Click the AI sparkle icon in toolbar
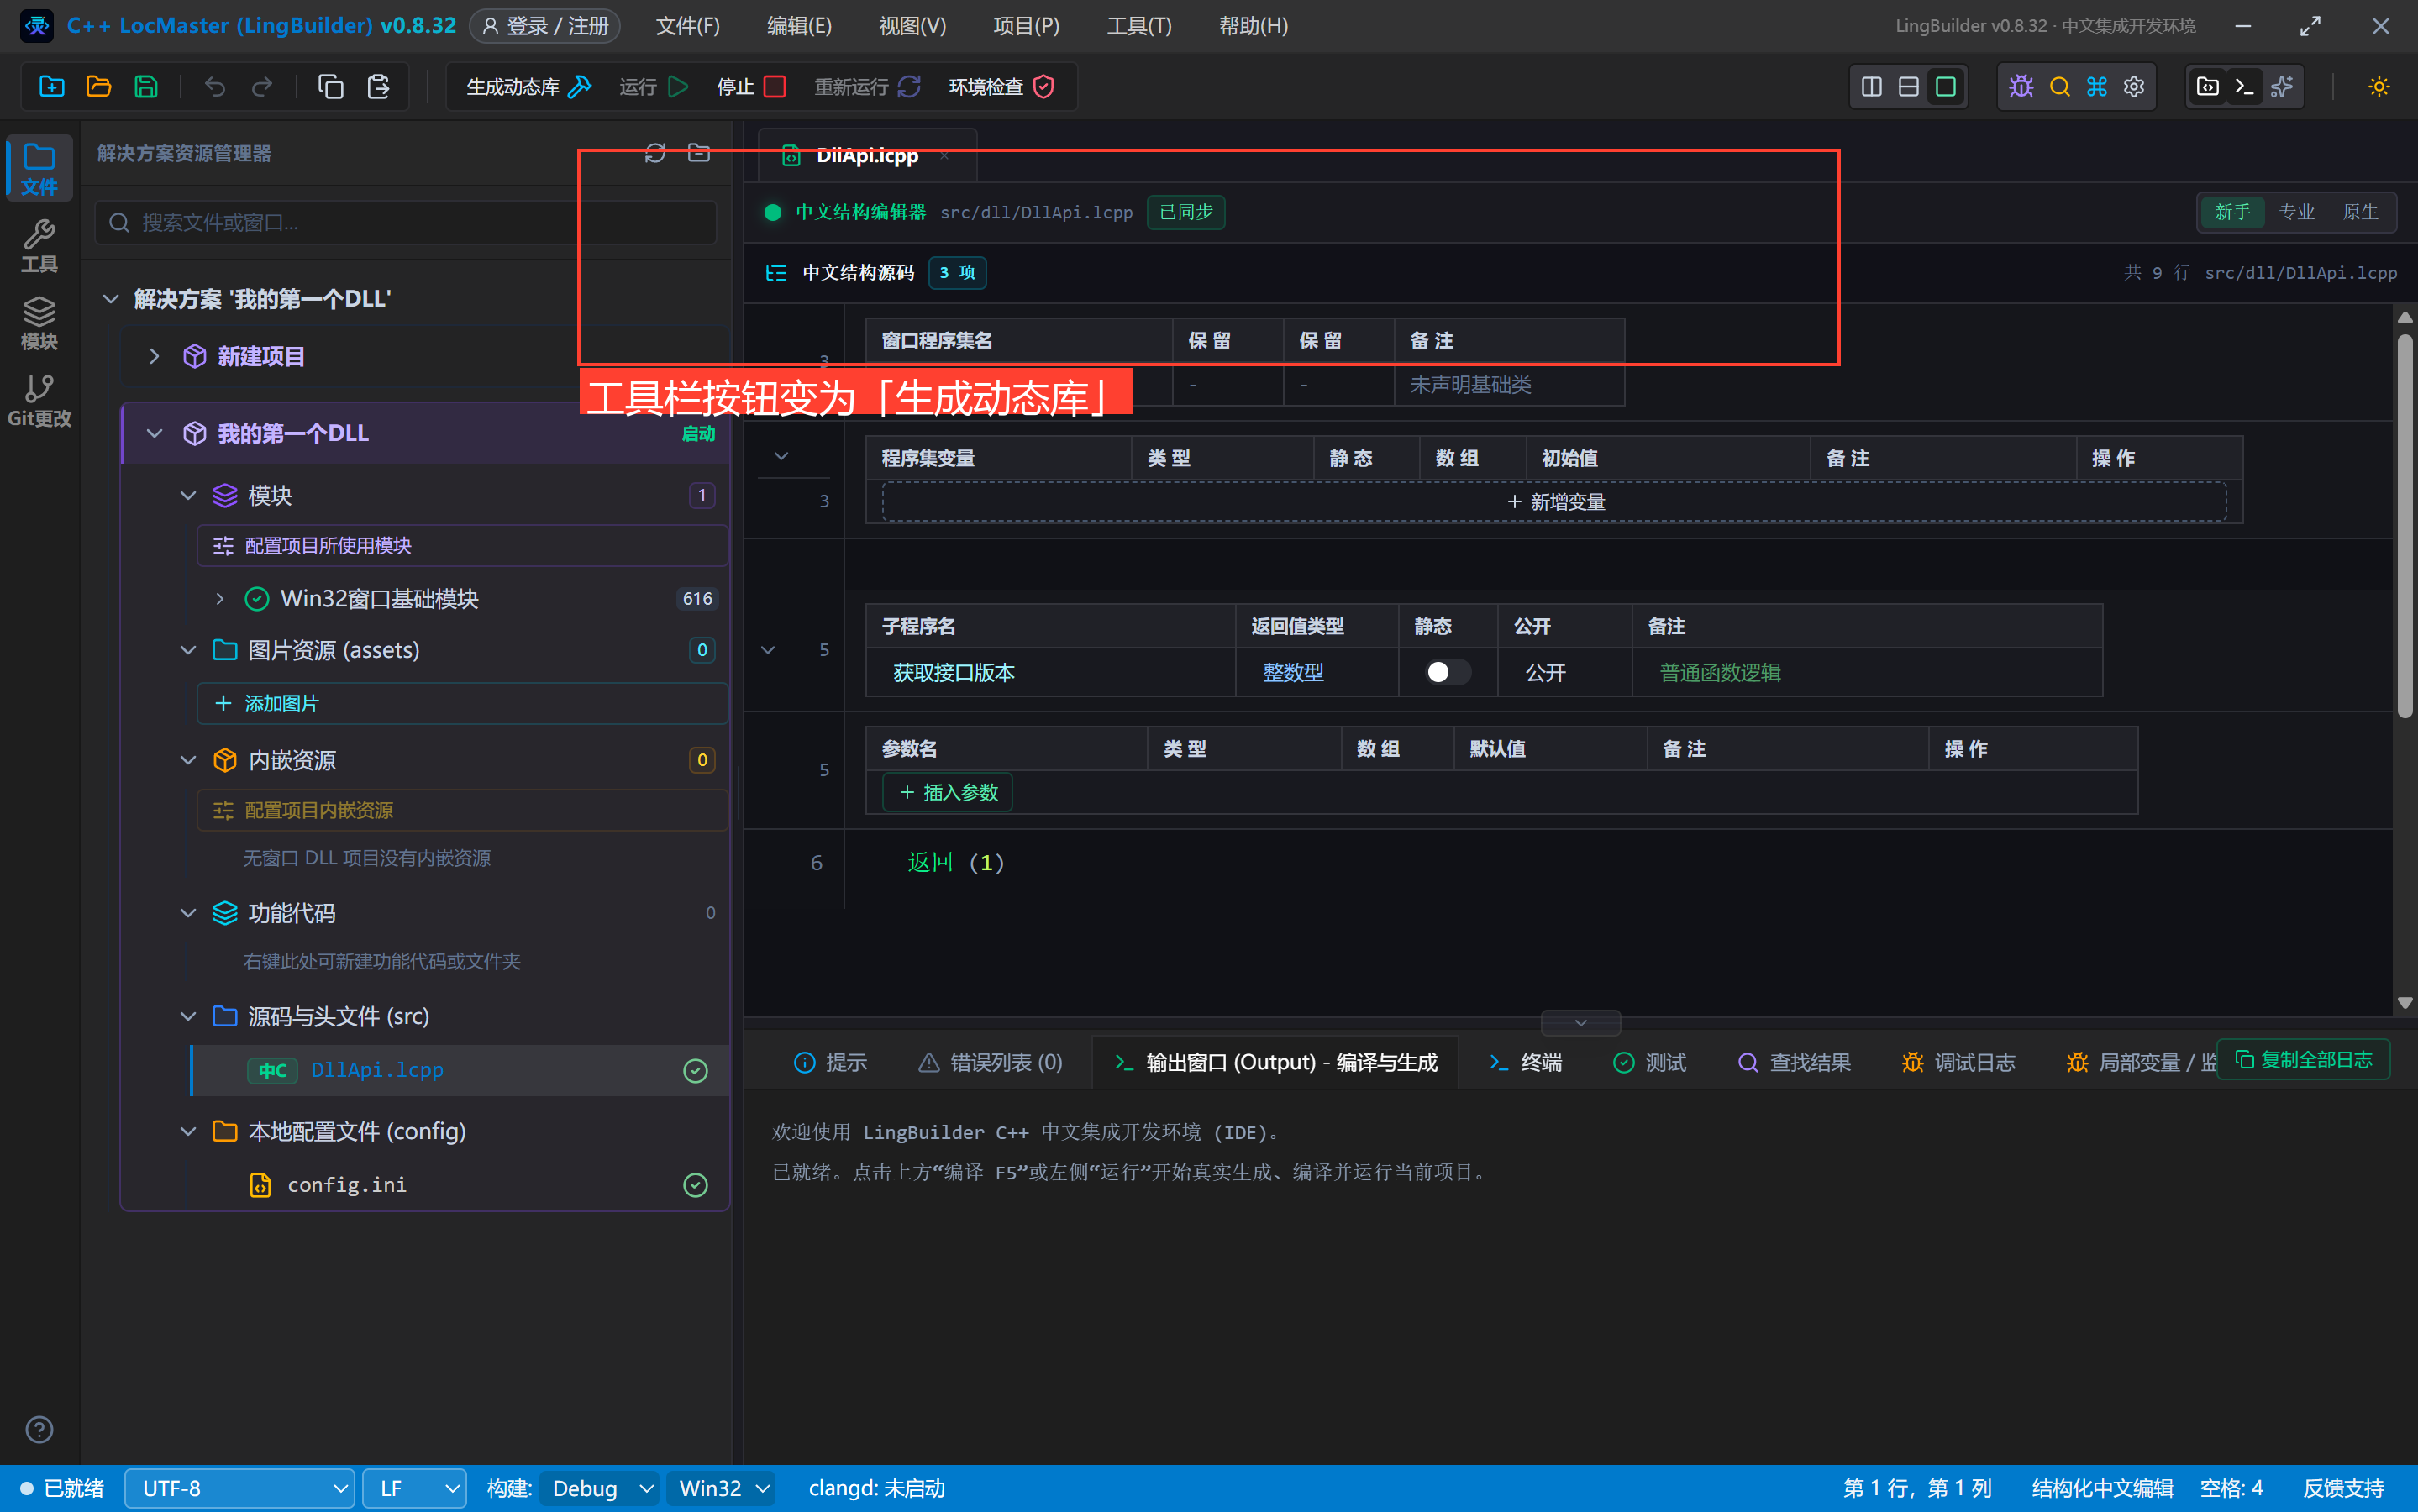This screenshot has height=1512, width=2418. [2282, 87]
